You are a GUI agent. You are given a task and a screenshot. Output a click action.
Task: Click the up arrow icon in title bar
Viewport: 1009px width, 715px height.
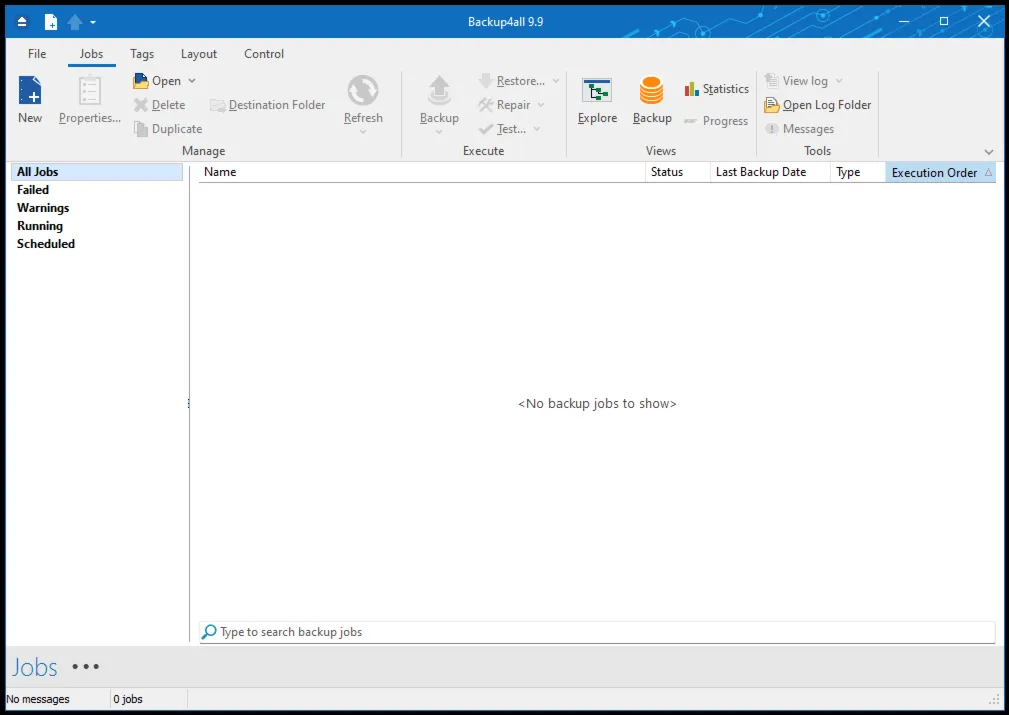click(75, 22)
